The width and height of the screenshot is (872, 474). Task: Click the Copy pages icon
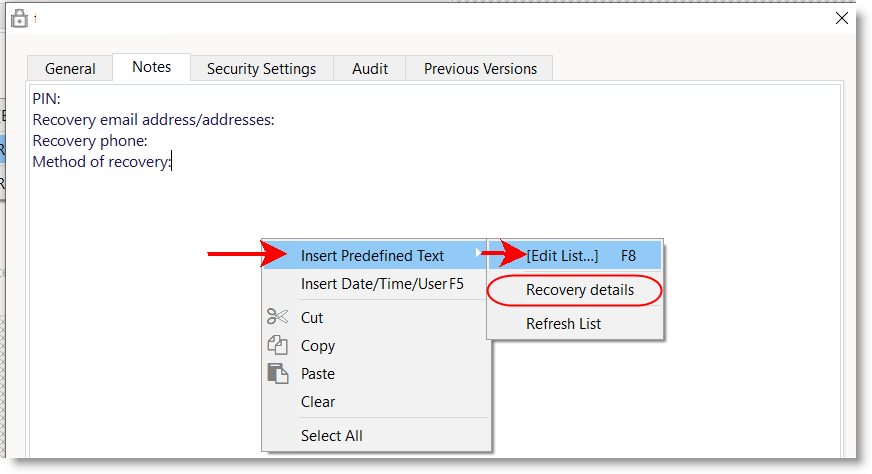pos(277,345)
